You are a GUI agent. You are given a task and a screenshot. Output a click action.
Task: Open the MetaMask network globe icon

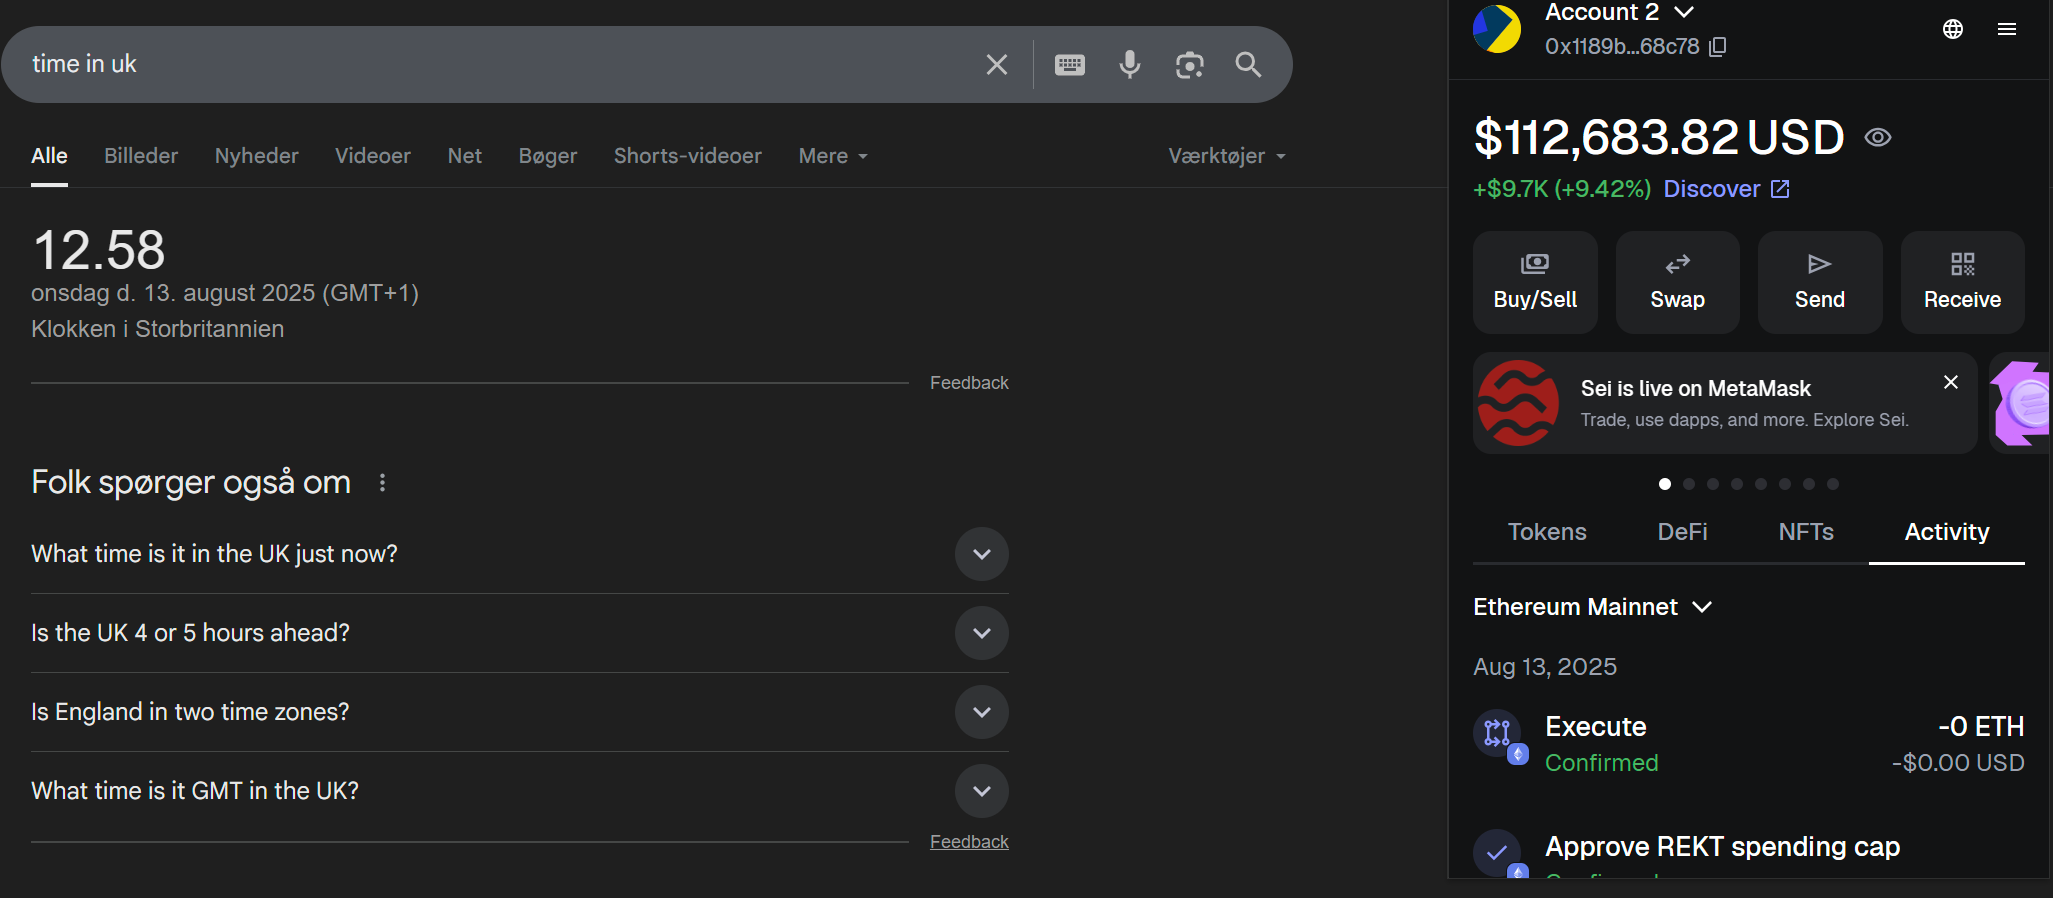click(x=1952, y=29)
